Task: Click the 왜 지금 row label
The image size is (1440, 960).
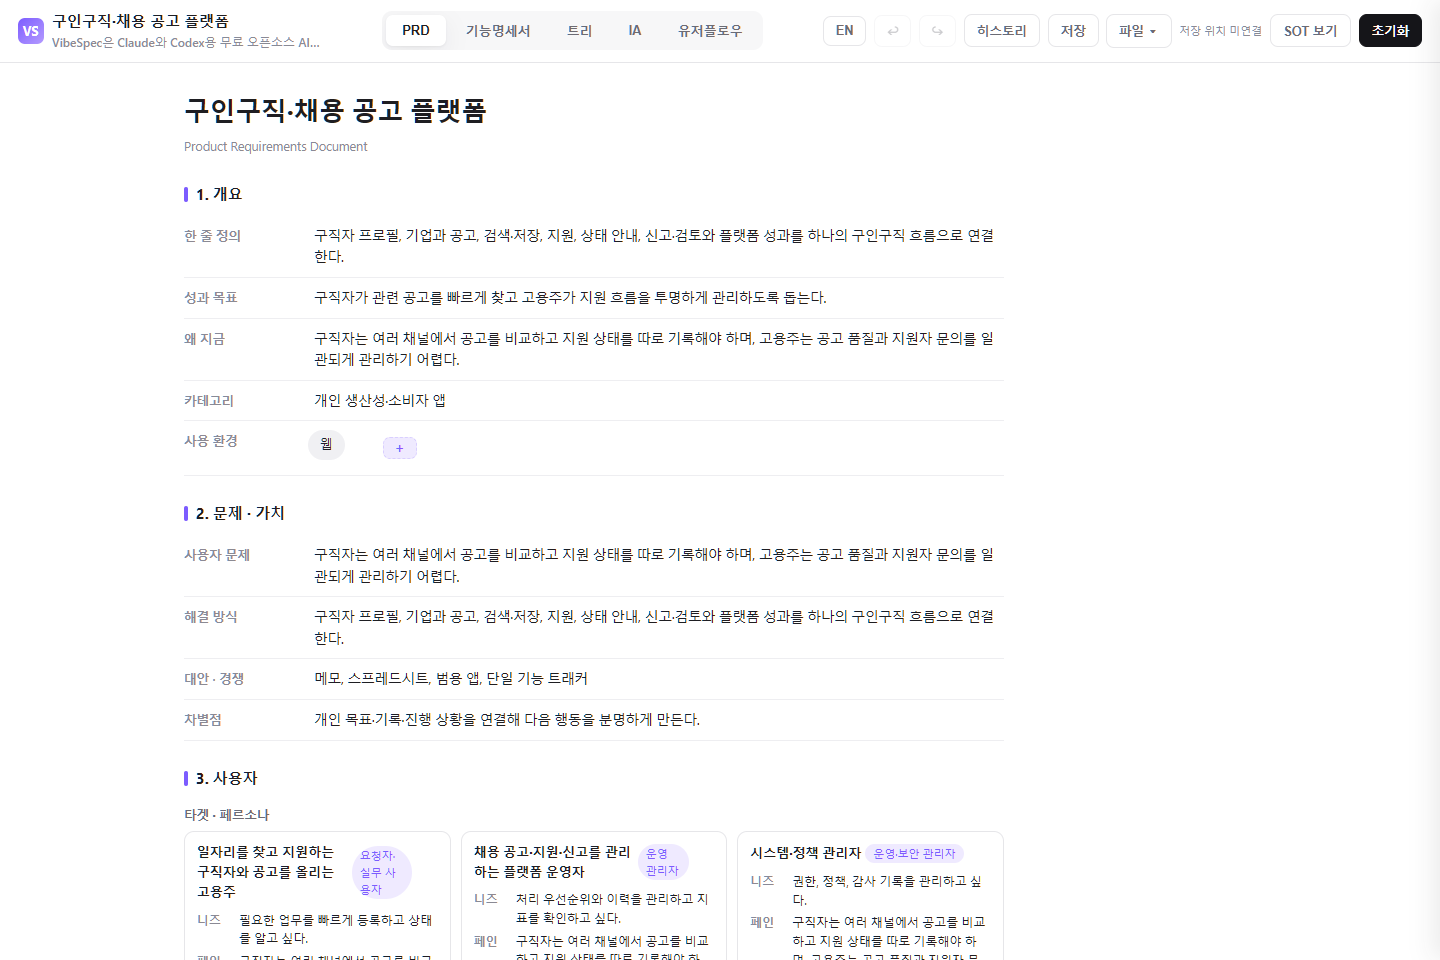Action: [x=204, y=339]
